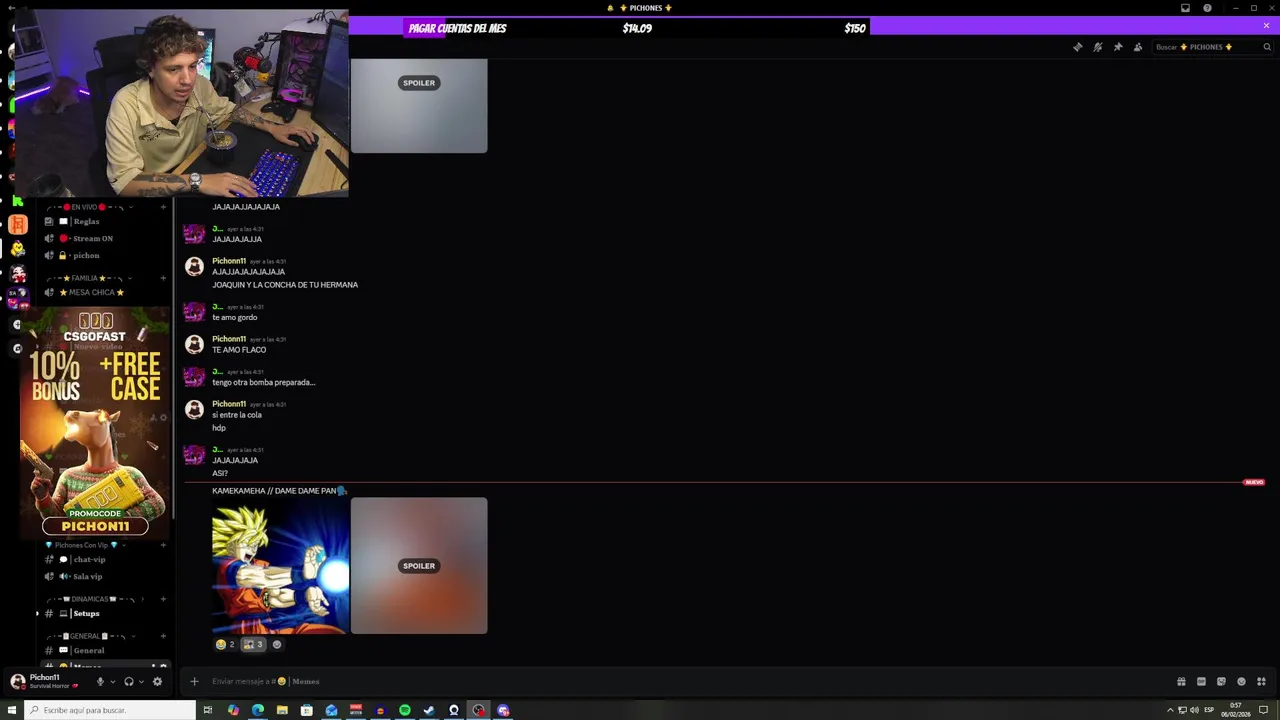Open Discord help question-mark icon
Viewport: 1280px width, 720px height.
click(1207, 8)
